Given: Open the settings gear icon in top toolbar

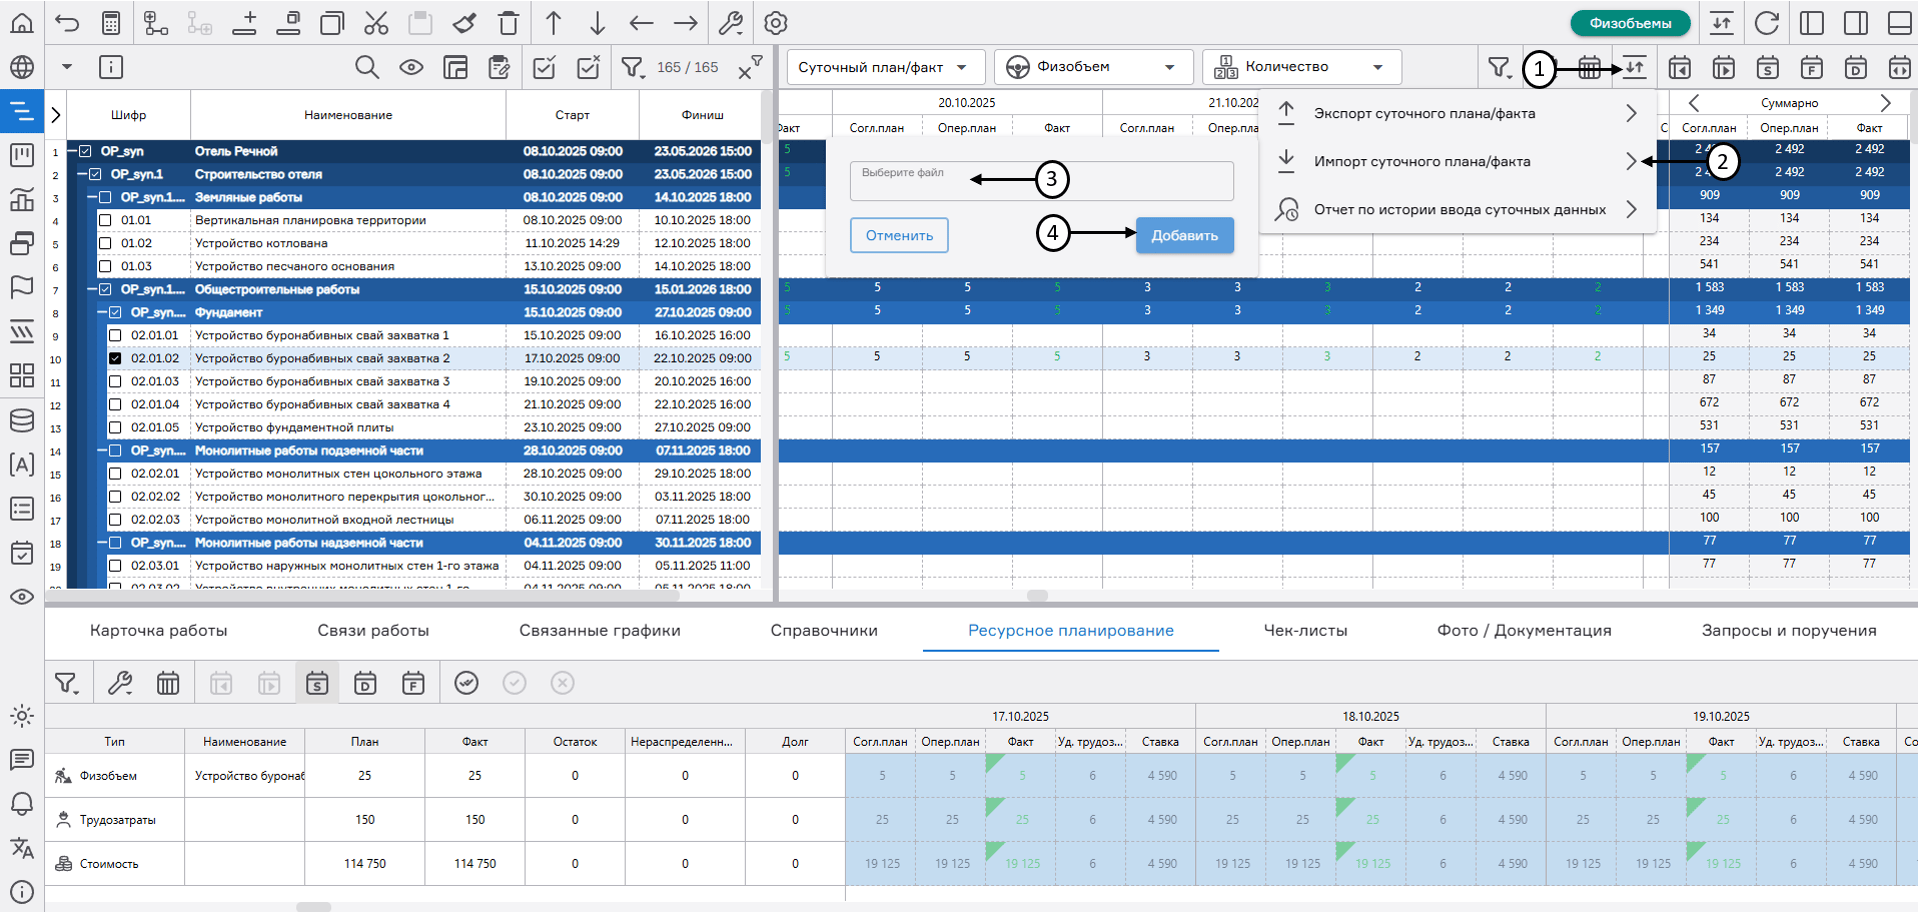Looking at the screenshot, I should pos(776,23).
